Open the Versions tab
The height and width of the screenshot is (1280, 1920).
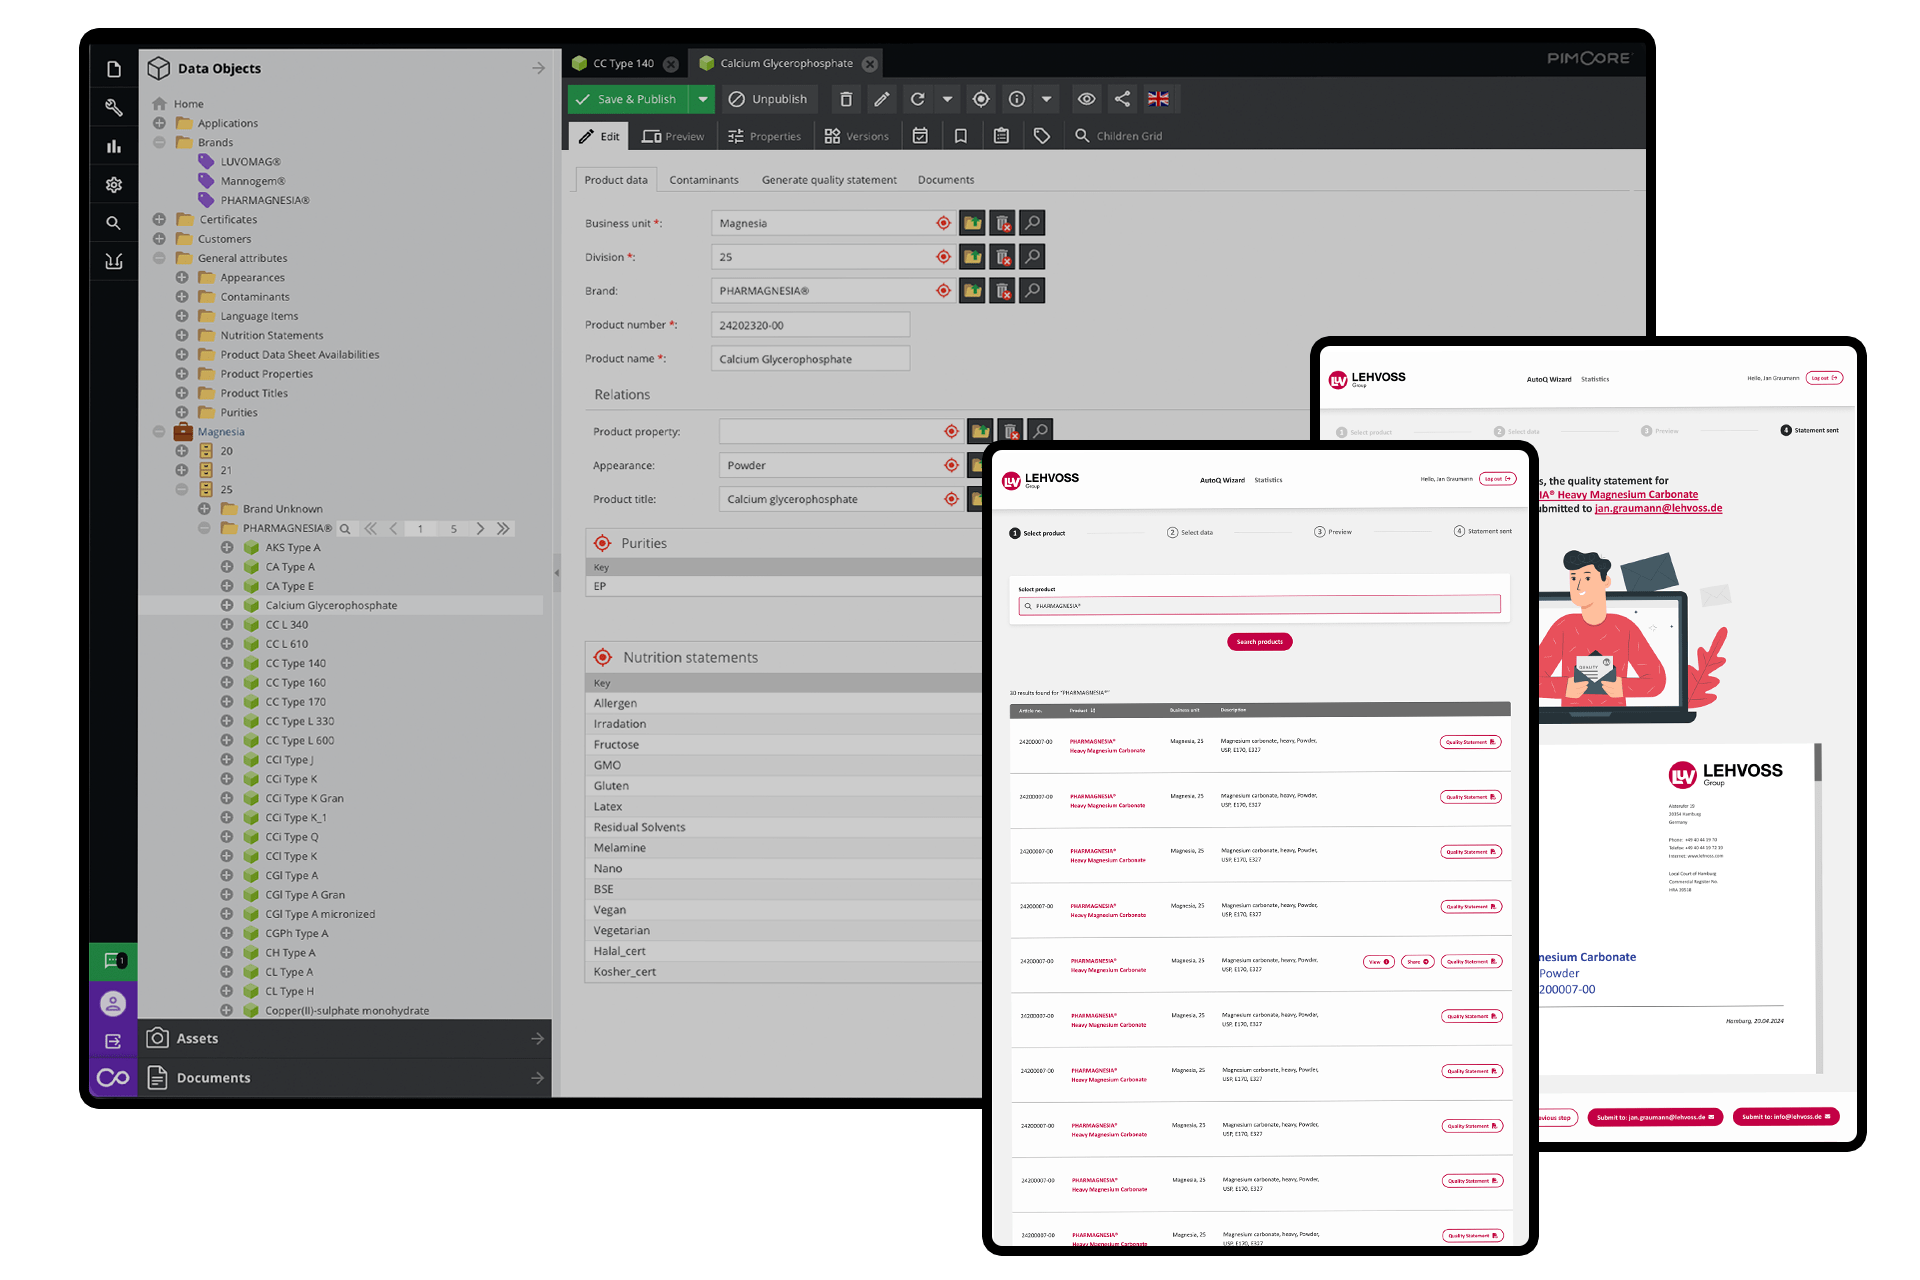(856, 136)
